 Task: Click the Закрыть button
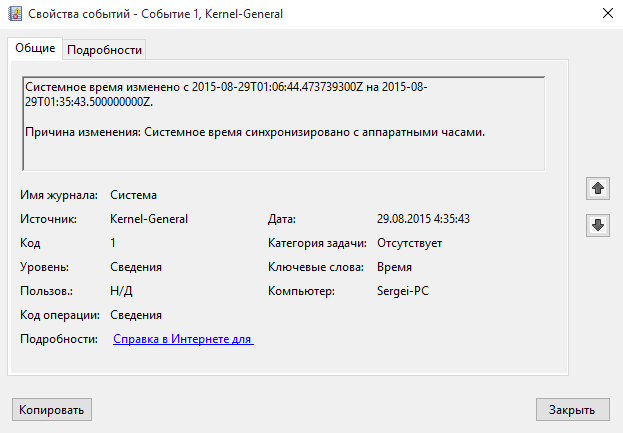pos(573,410)
